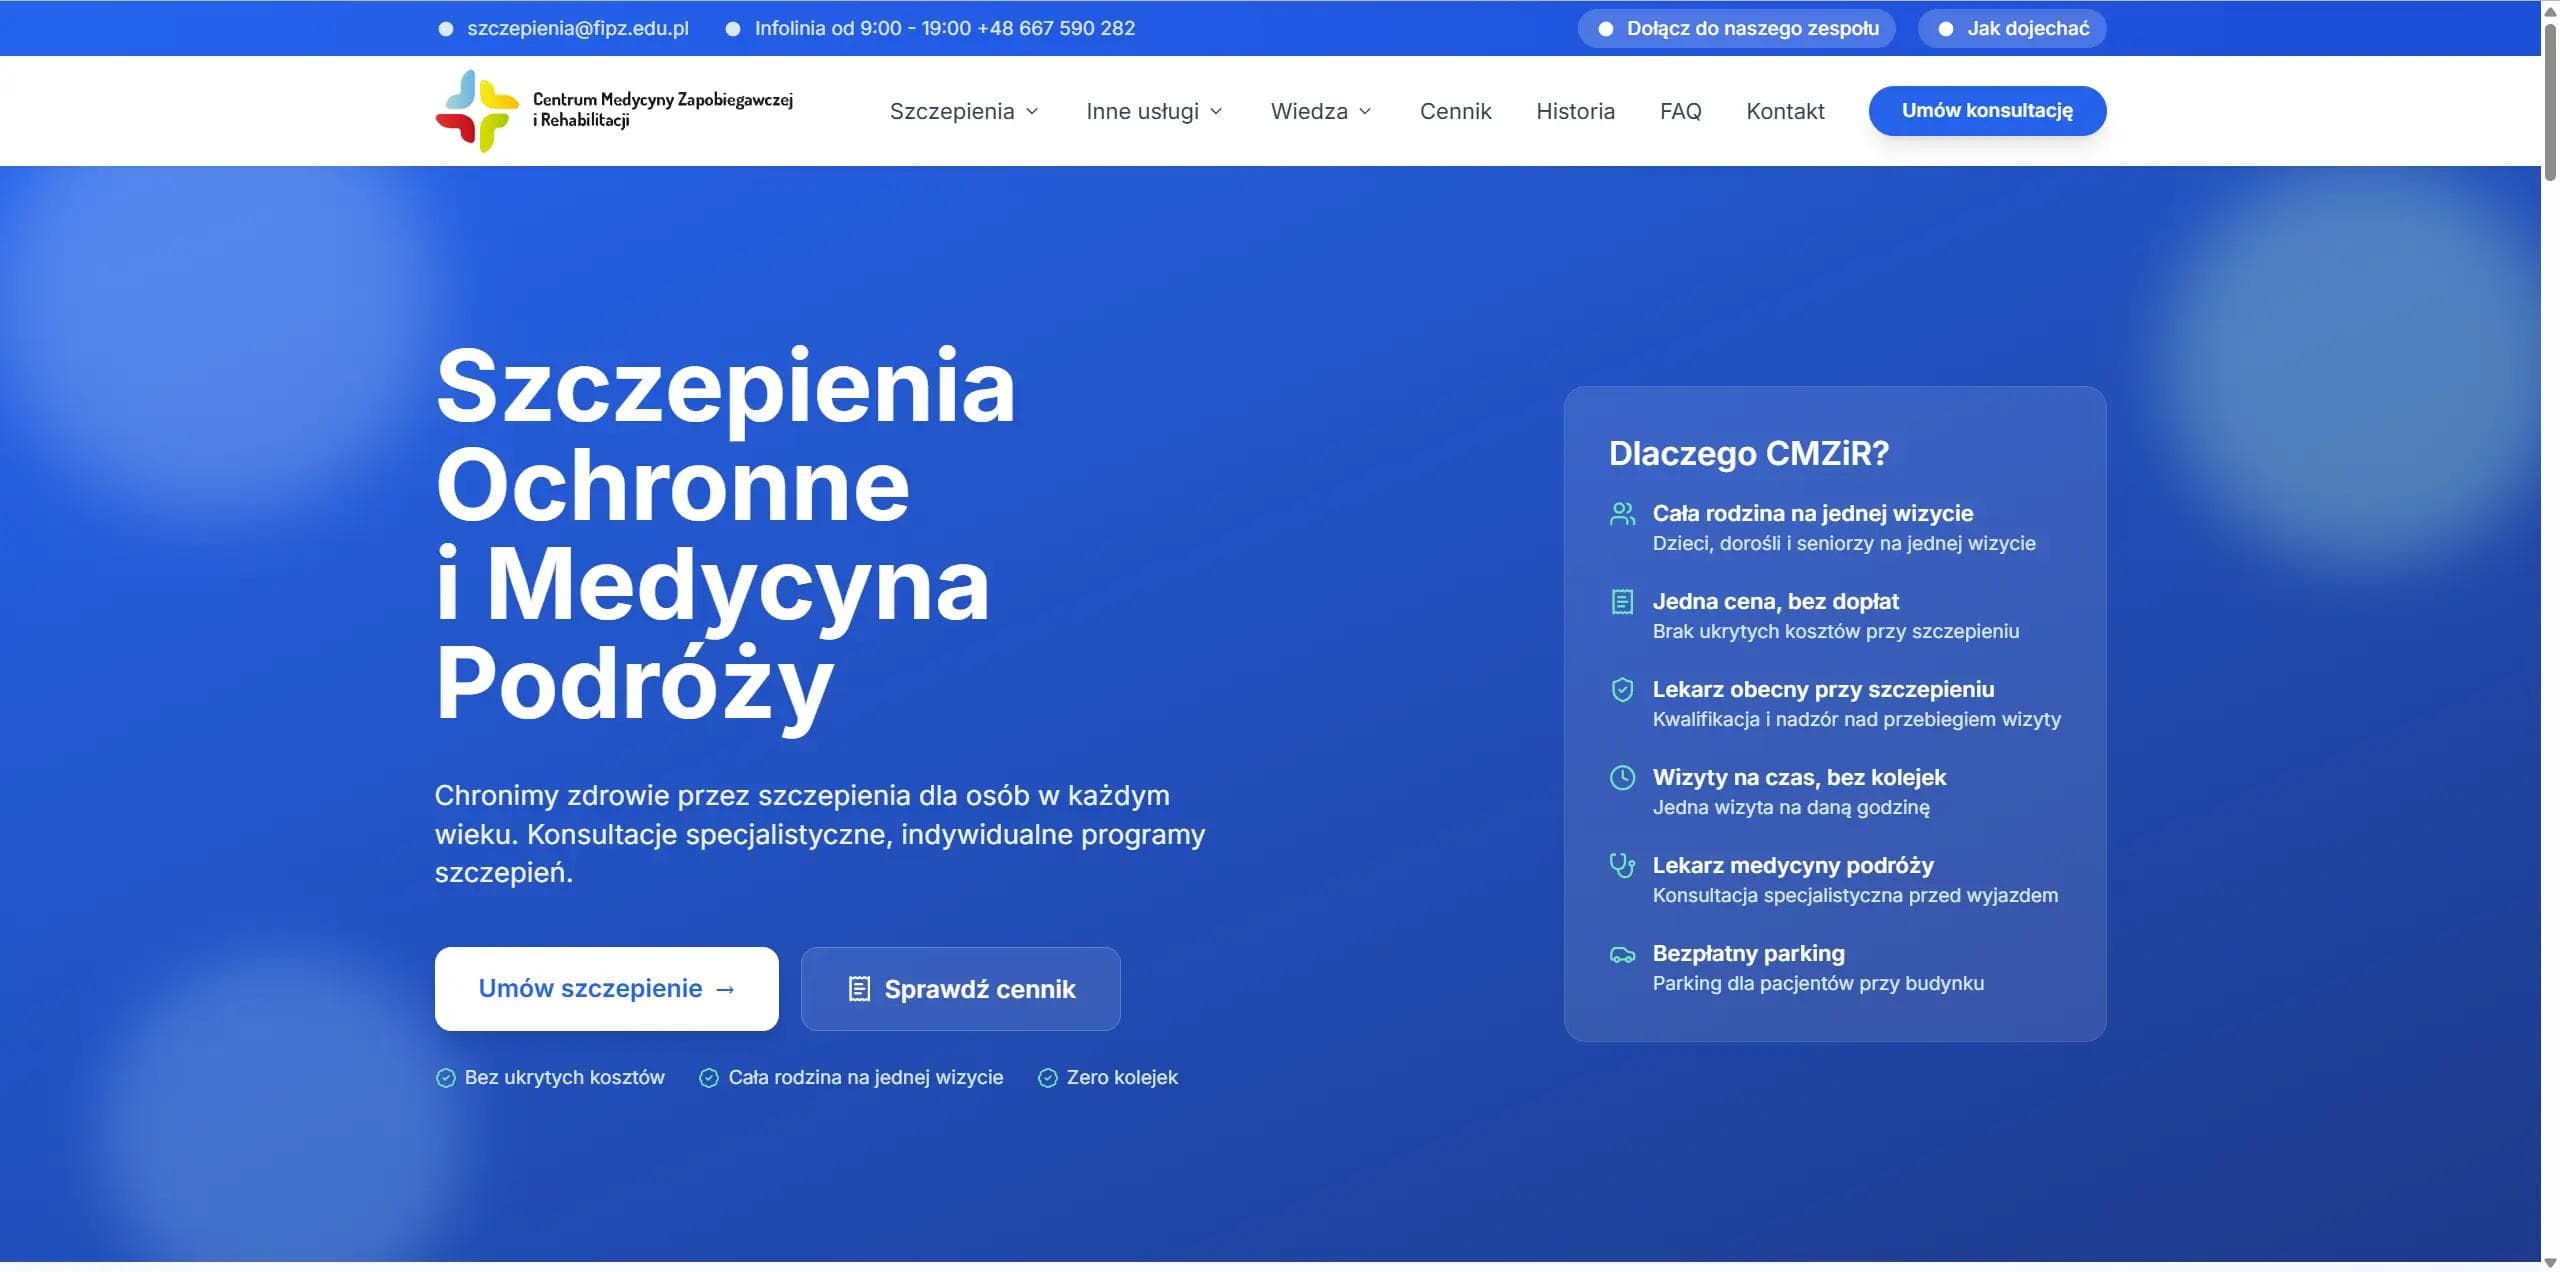Image resolution: width=2560 pixels, height=1272 pixels.
Task: Click the 'Zero kolejek' label
Action: (1122, 1078)
